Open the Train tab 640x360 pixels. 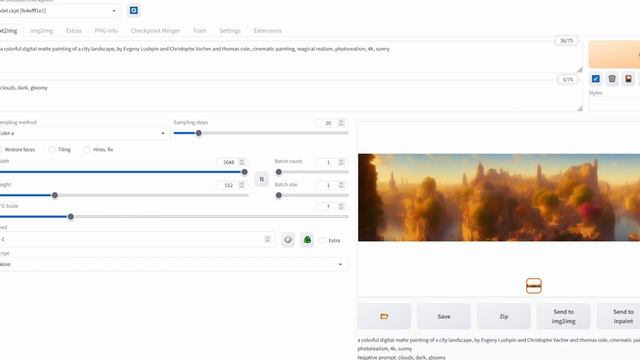[x=200, y=31]
